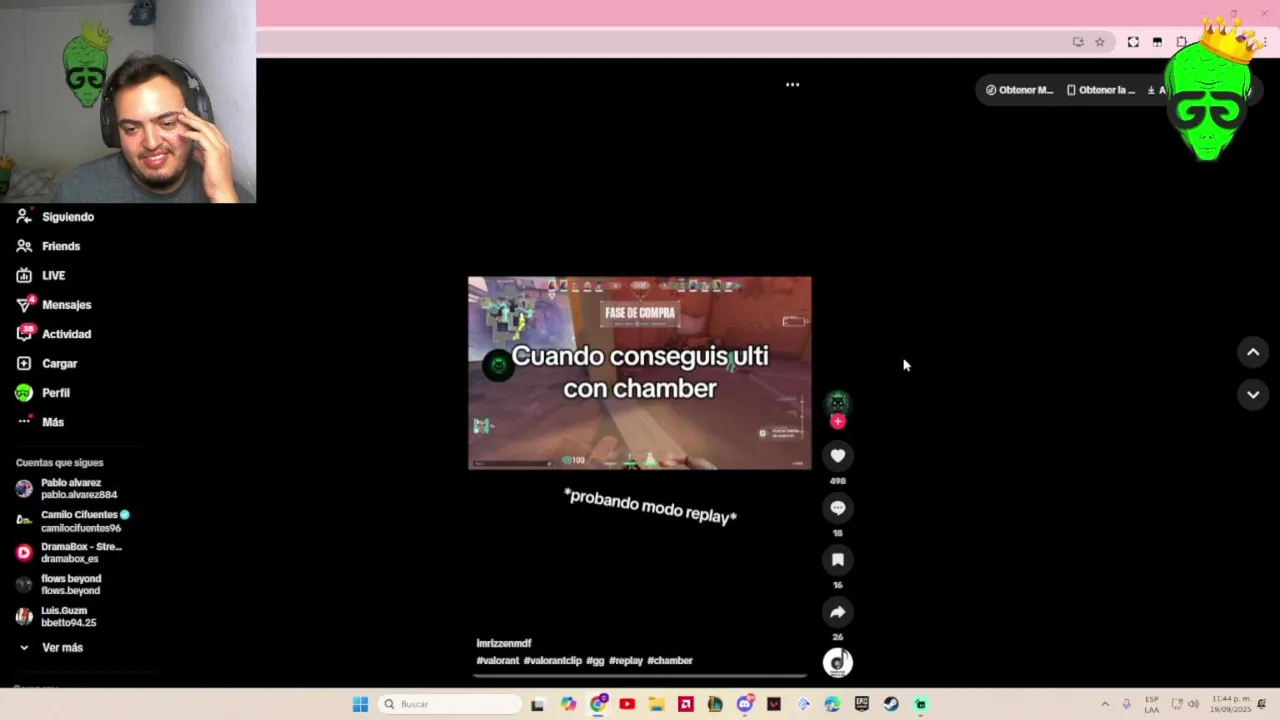Open the Camilo Cifuentes account
Screen dimensions: 1280x720
(73, 521)
